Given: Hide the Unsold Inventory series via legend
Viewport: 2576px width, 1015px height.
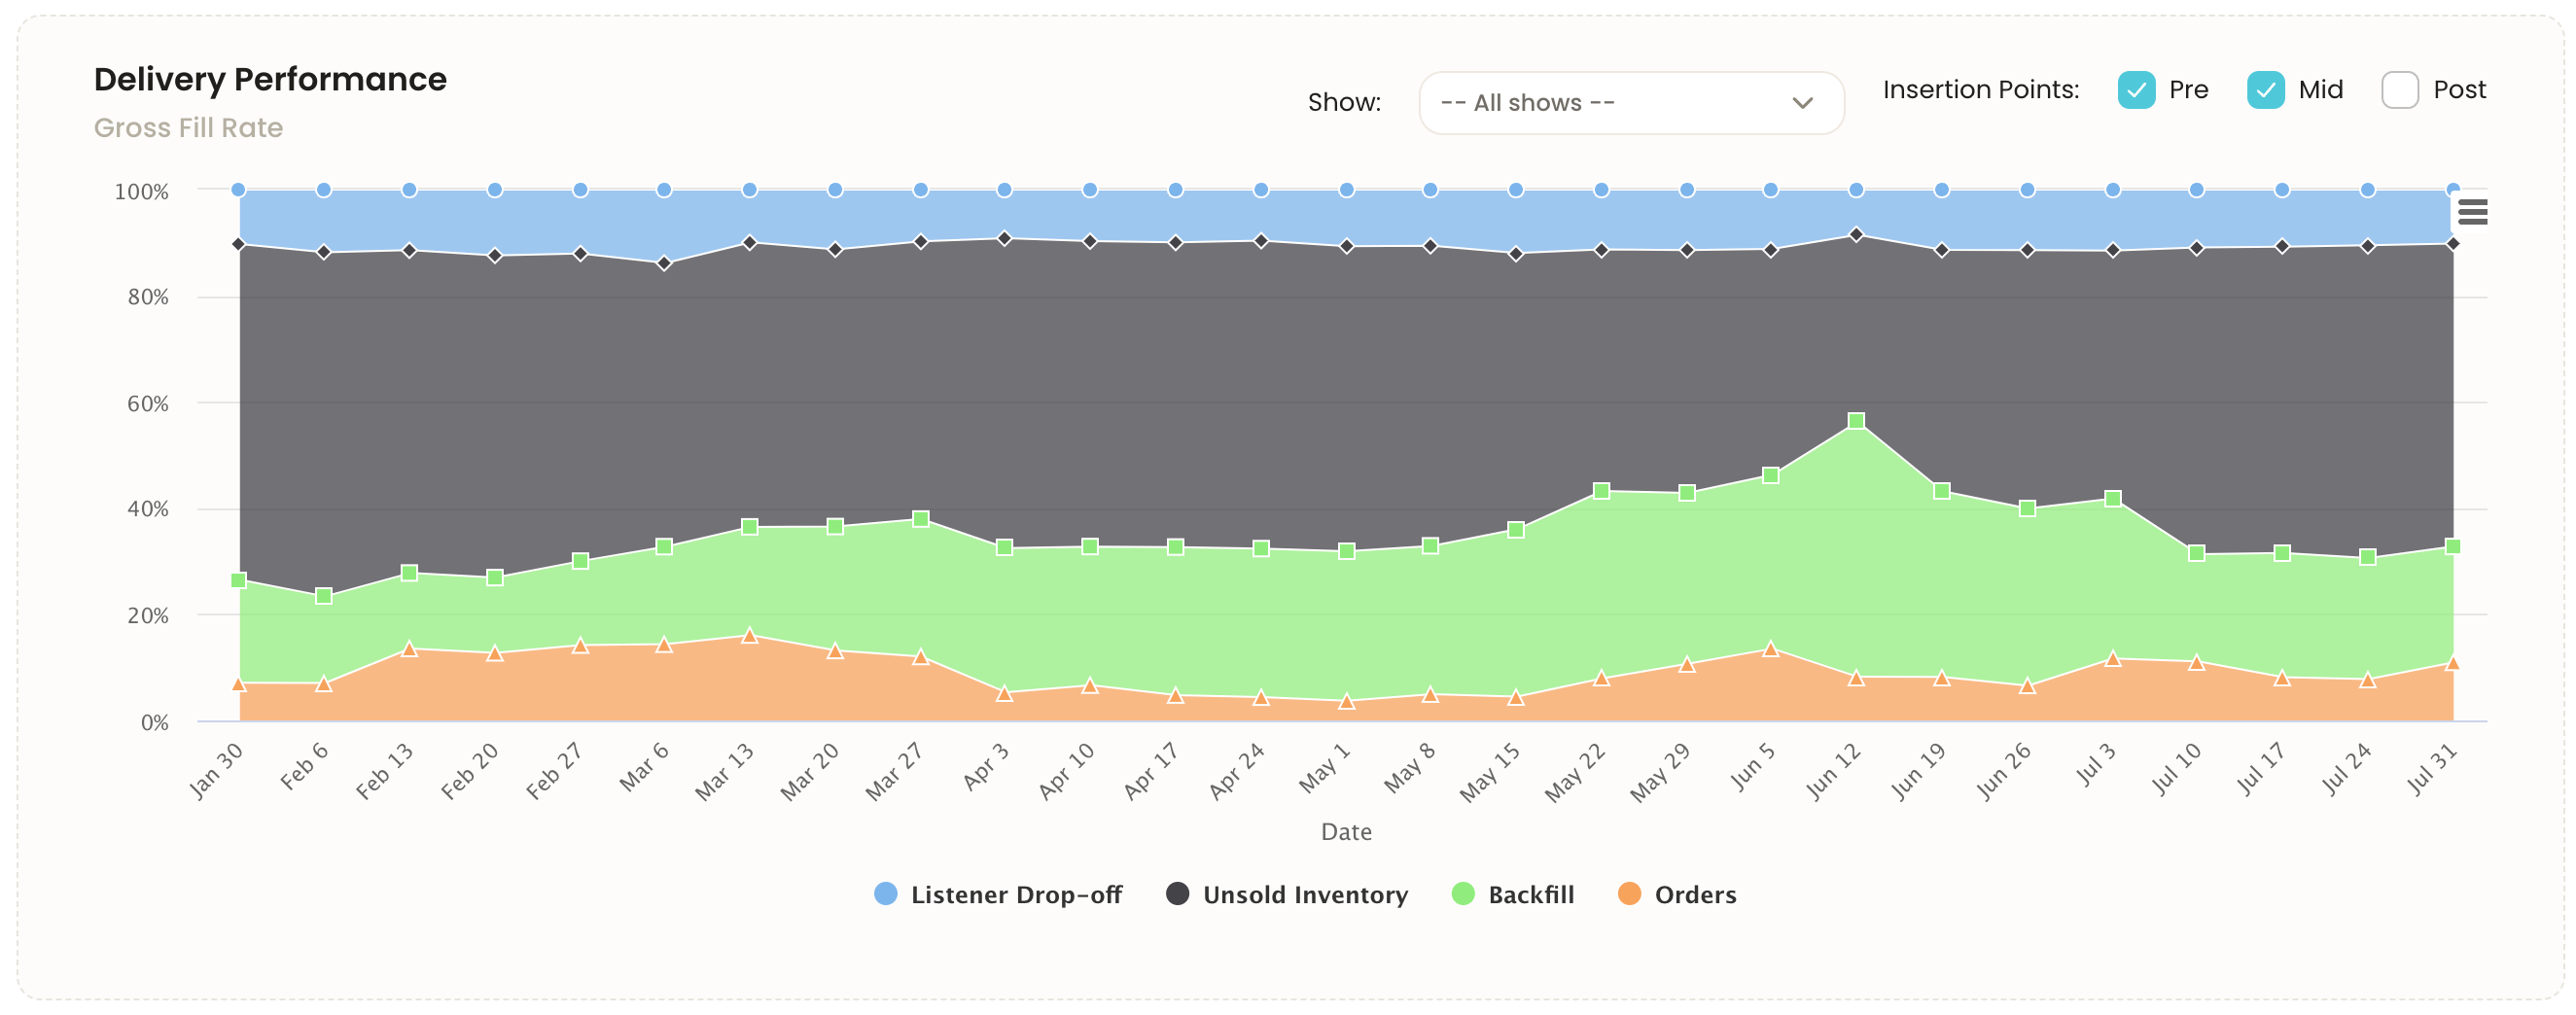Looking at the screenshot, I should [x=1305, y=895].
